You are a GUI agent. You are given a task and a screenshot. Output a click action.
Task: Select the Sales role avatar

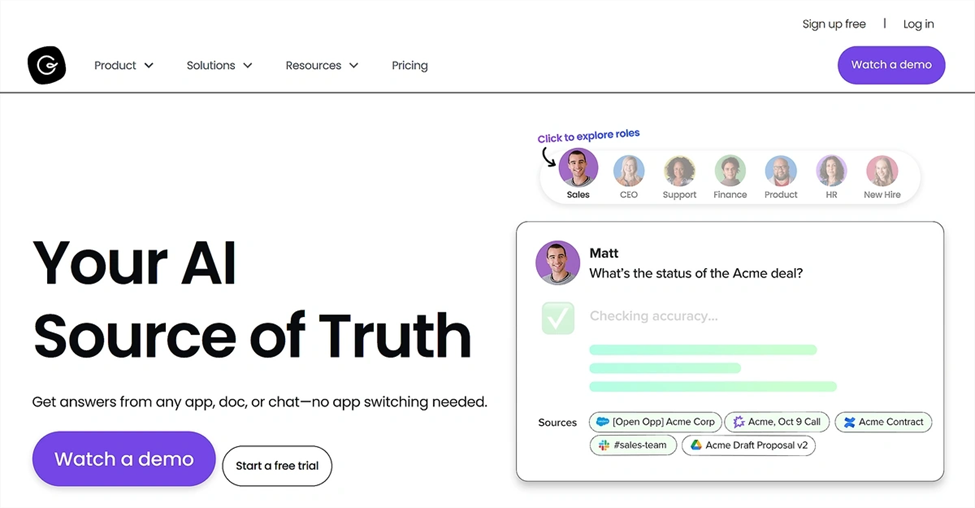(578, 169)
